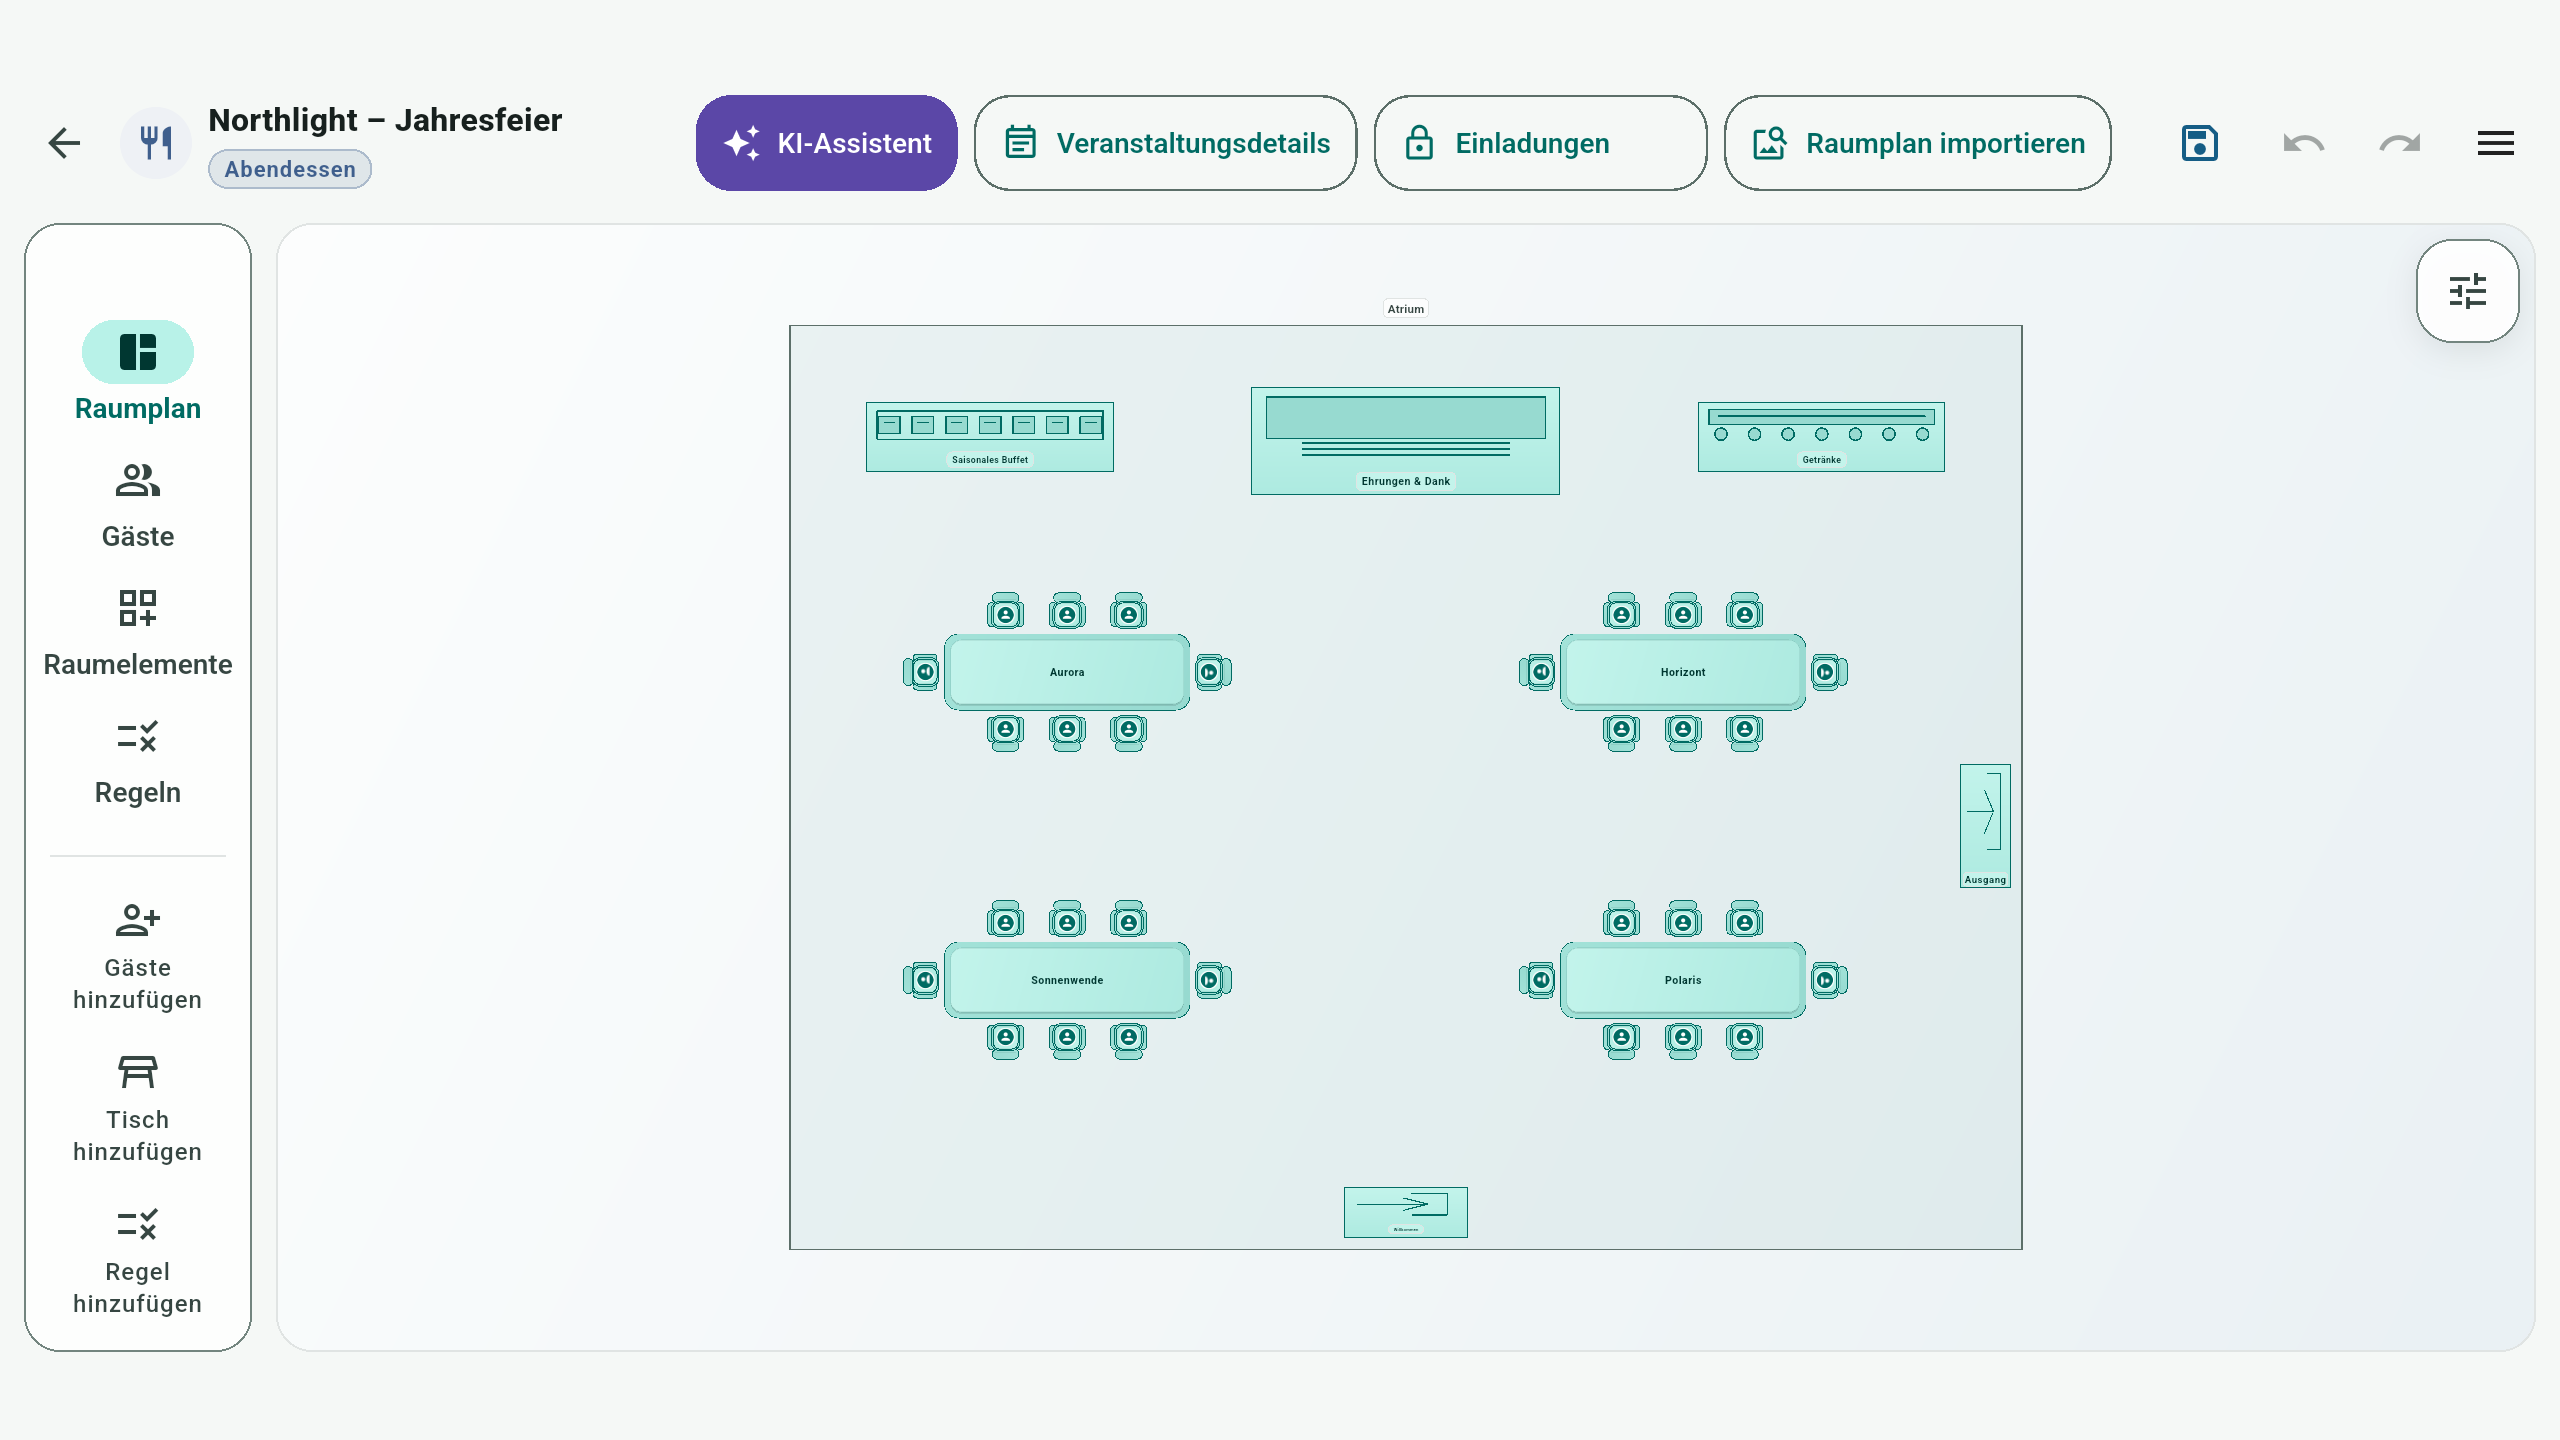Open the Einladungen section
Image resolution: width=2560 pixels, height=1440 pixels.
tap(1540, 143)
